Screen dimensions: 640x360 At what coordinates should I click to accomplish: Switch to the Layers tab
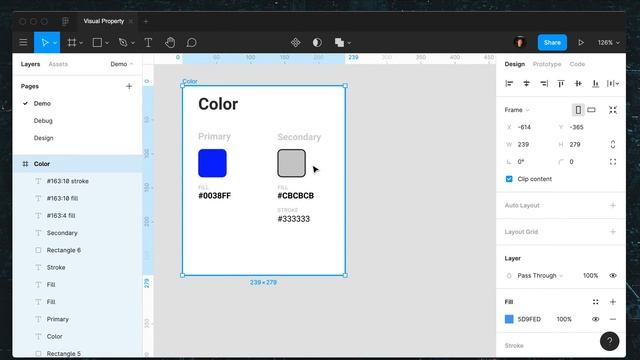[30, 64]
